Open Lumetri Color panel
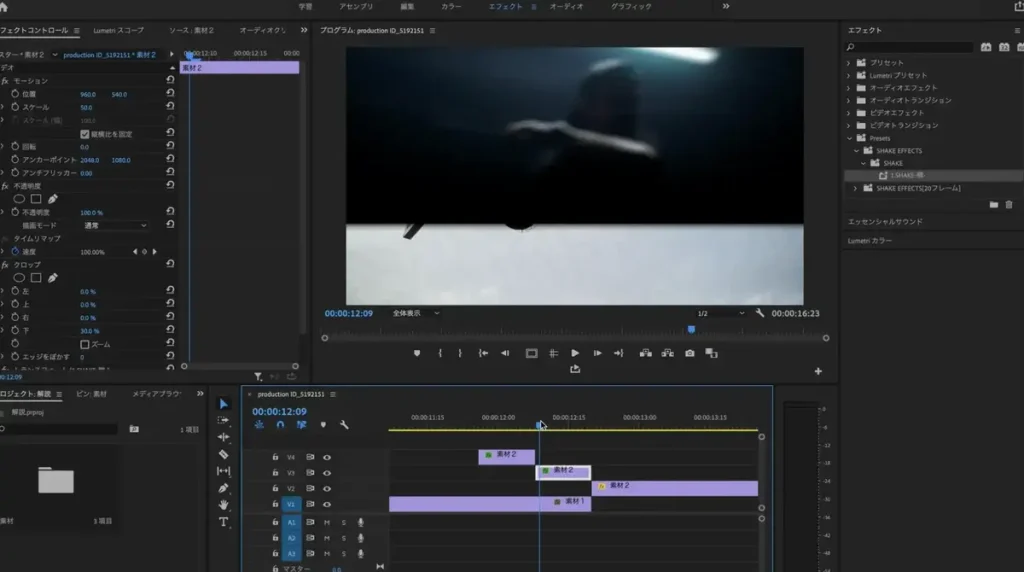This screenshot has height=572, width=1024. 869,241
